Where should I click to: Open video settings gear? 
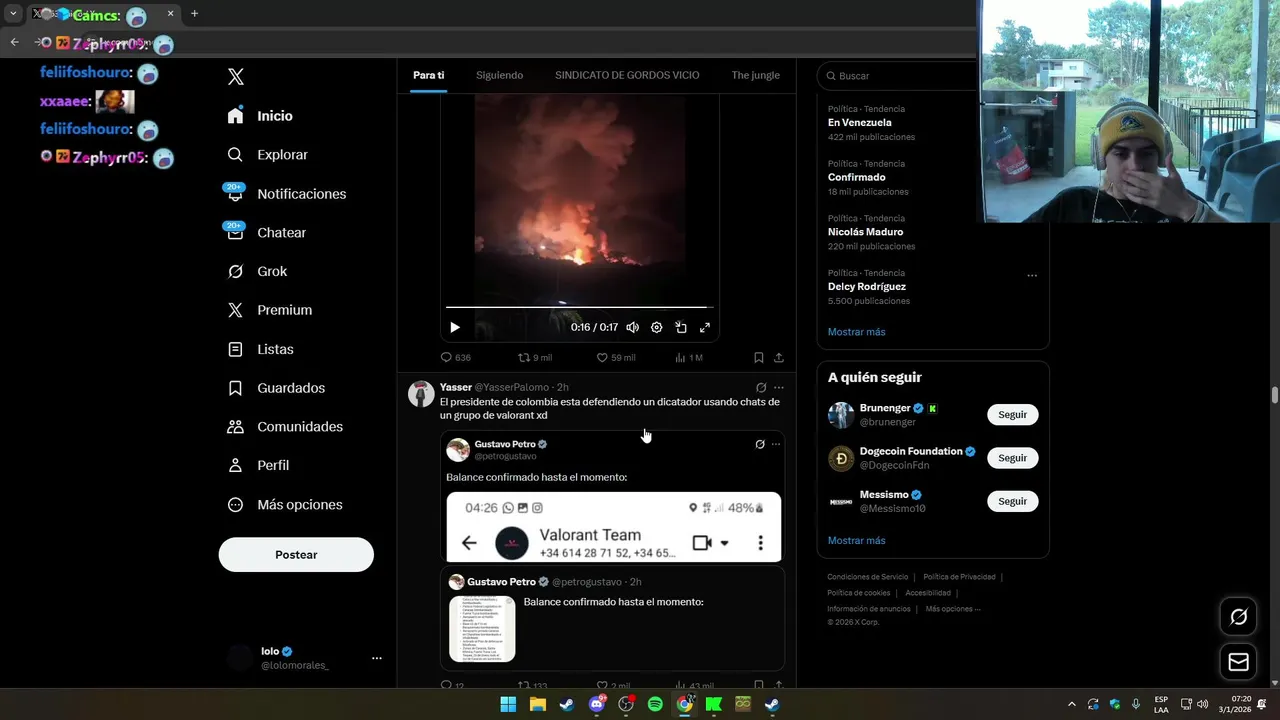coord(657,327)
